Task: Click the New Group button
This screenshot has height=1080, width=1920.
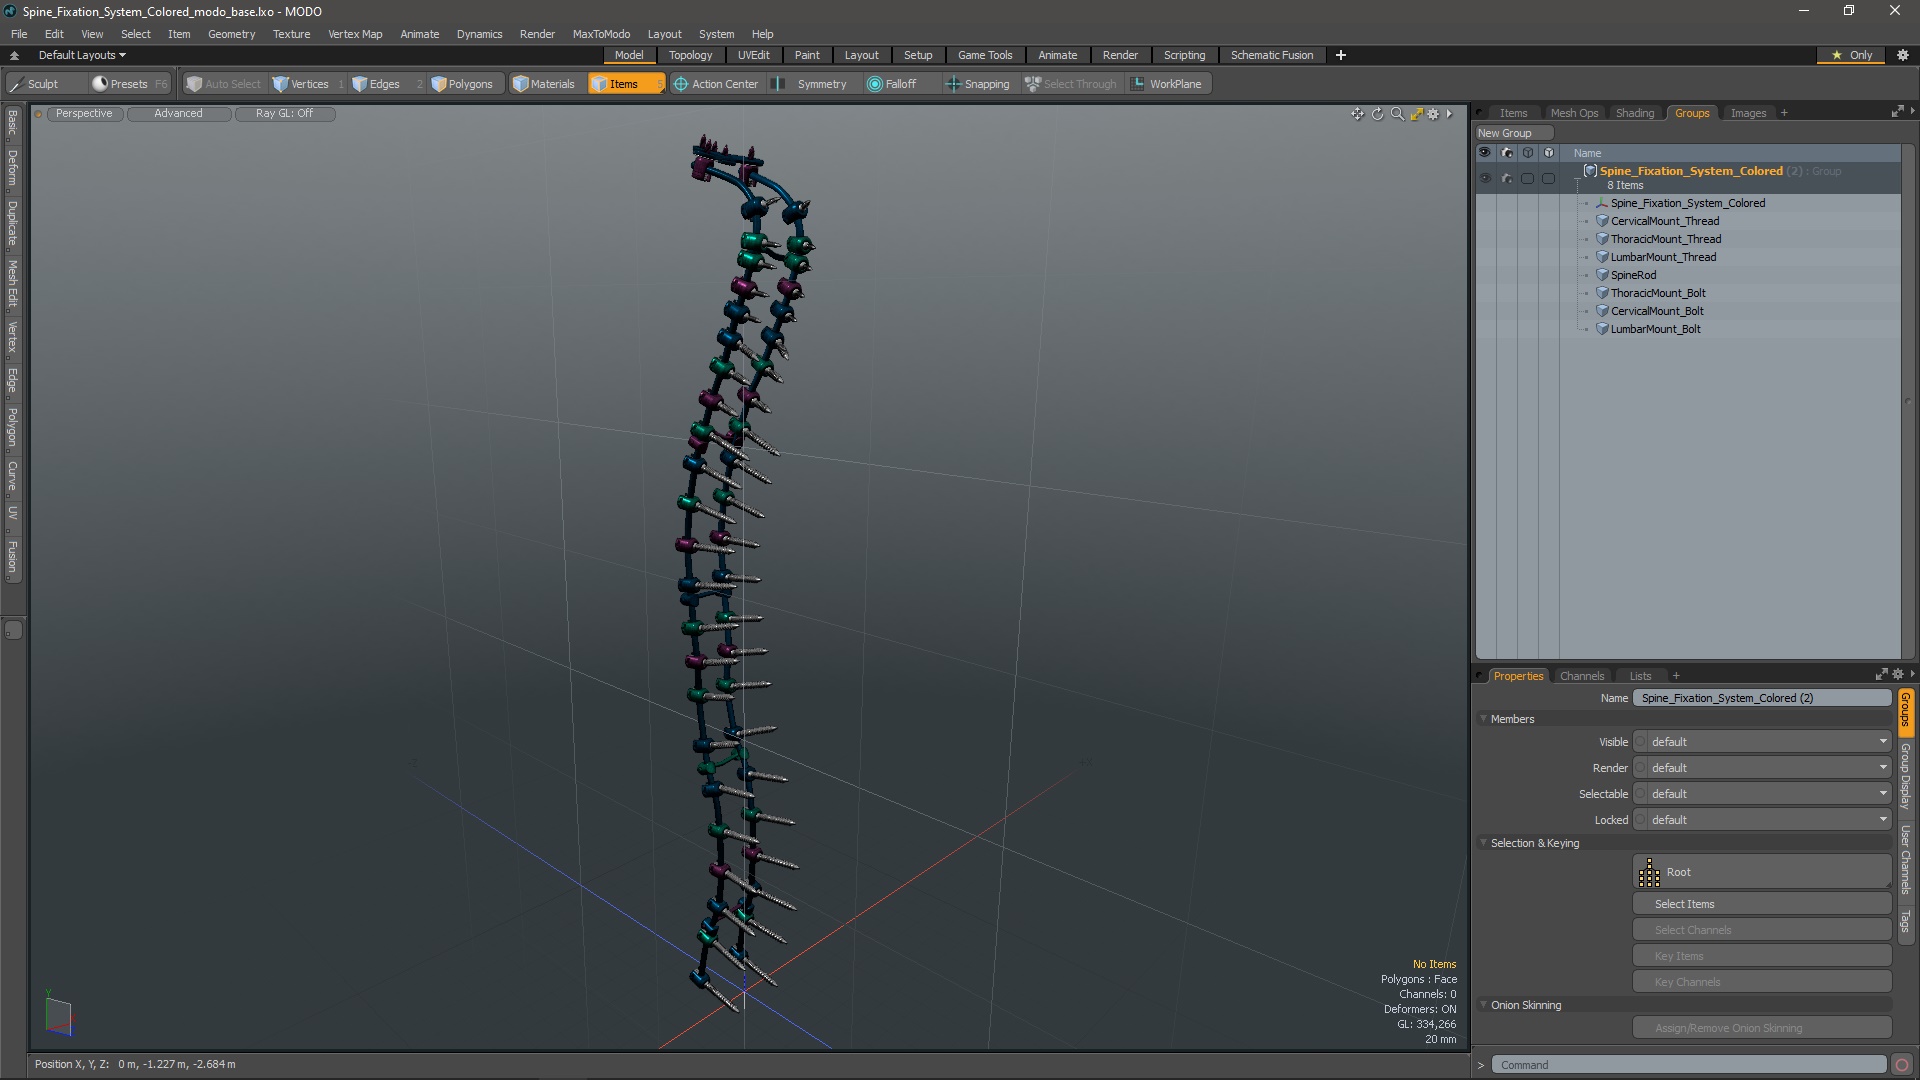Action: pos(1512,133)
